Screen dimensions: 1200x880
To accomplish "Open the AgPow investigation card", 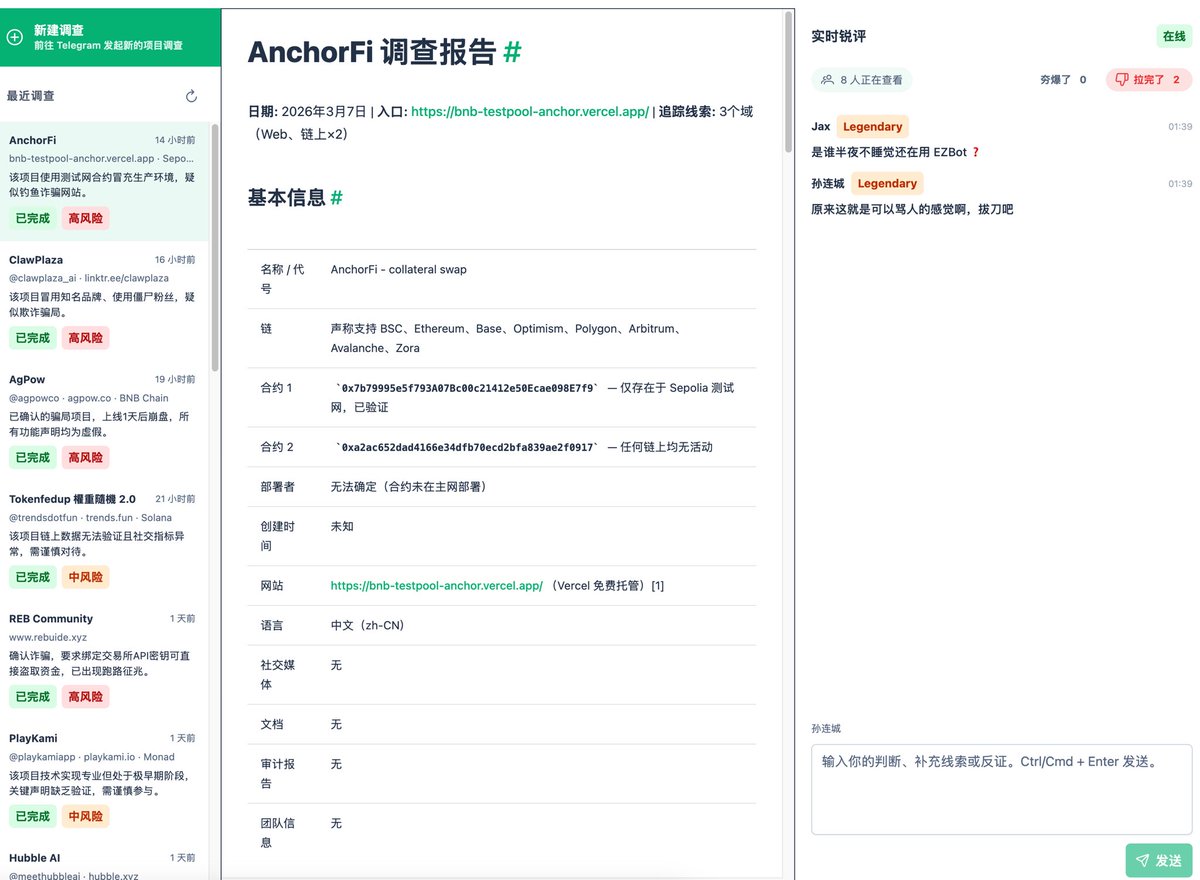I will (104, 421).
